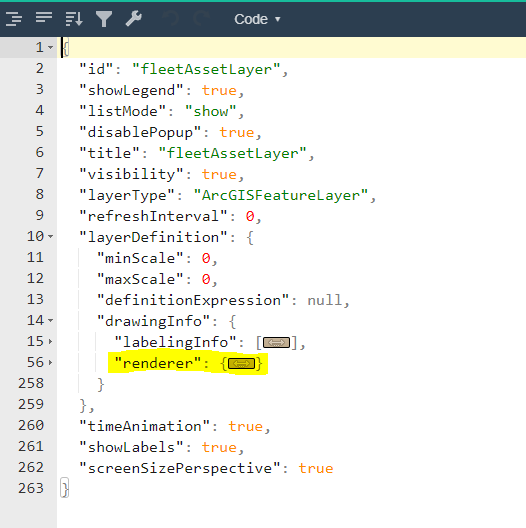The height and width of the screenshot is (528, 526).
Task: Click the folded renderer placeholder widget
Action: coord(241,364)
